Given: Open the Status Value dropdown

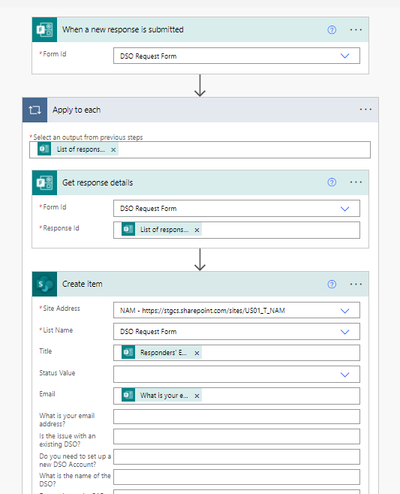Looking at the screenshot, I should point(345,374).
